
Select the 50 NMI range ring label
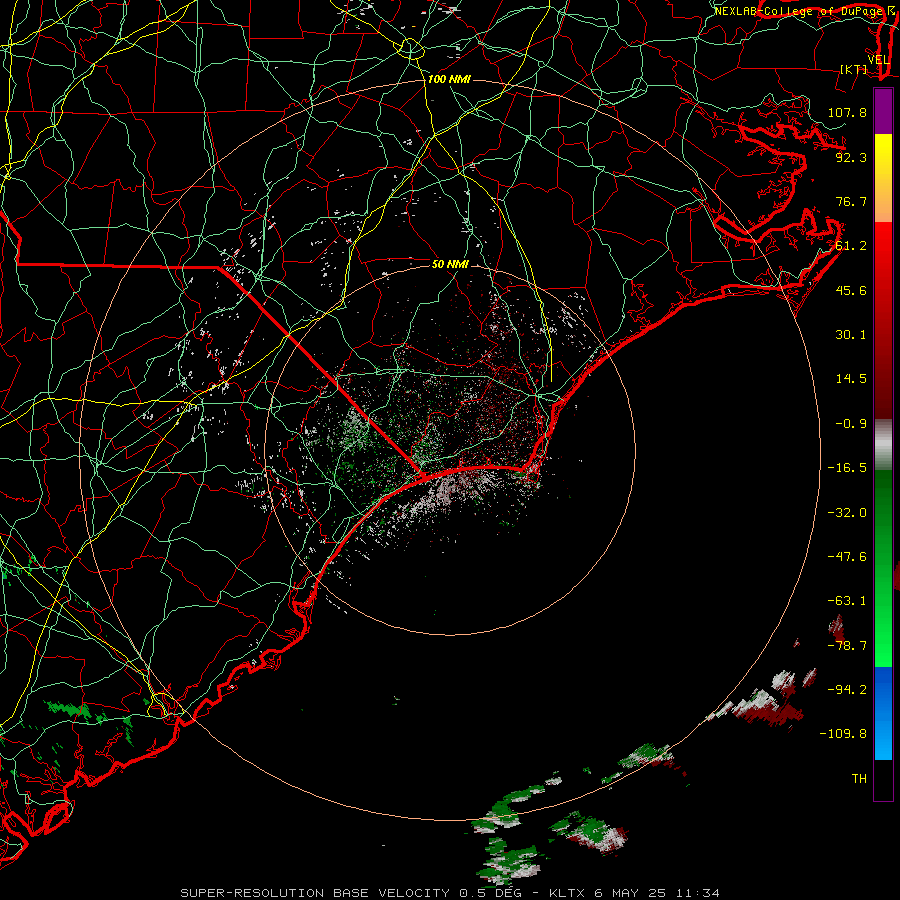(451, 264)
